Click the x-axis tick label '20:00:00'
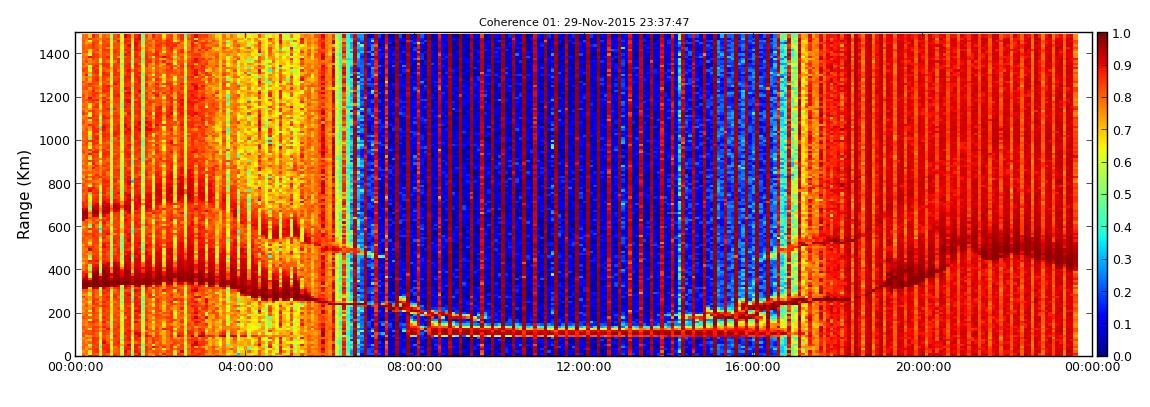 click(x=924, y=367)
